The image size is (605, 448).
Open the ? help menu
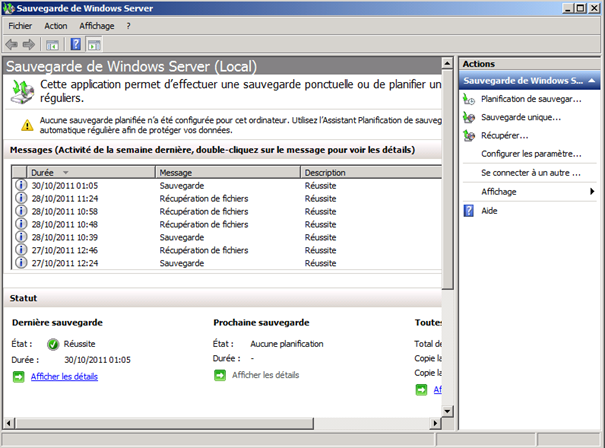[128, 26]
